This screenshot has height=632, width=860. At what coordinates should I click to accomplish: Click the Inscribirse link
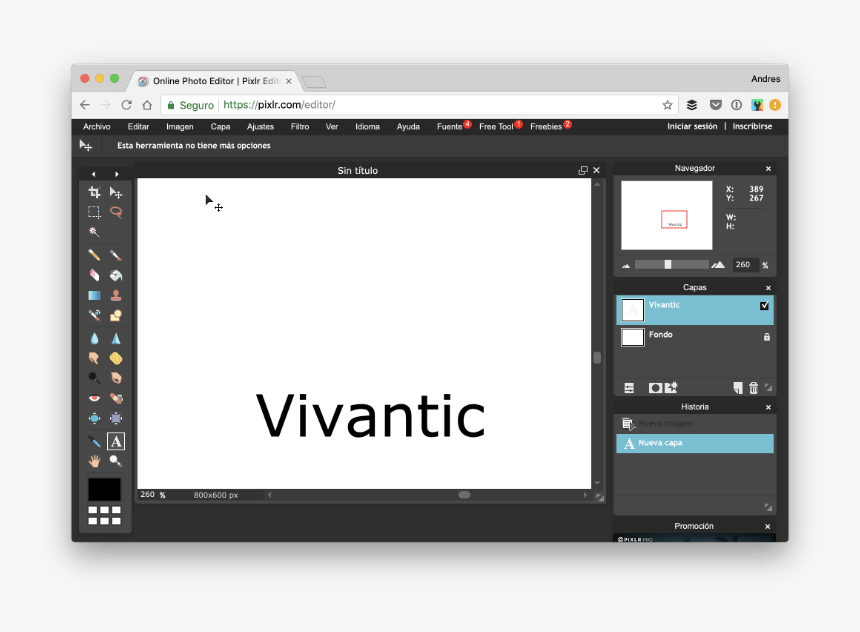pyautogui.click(x=752, y=127)
